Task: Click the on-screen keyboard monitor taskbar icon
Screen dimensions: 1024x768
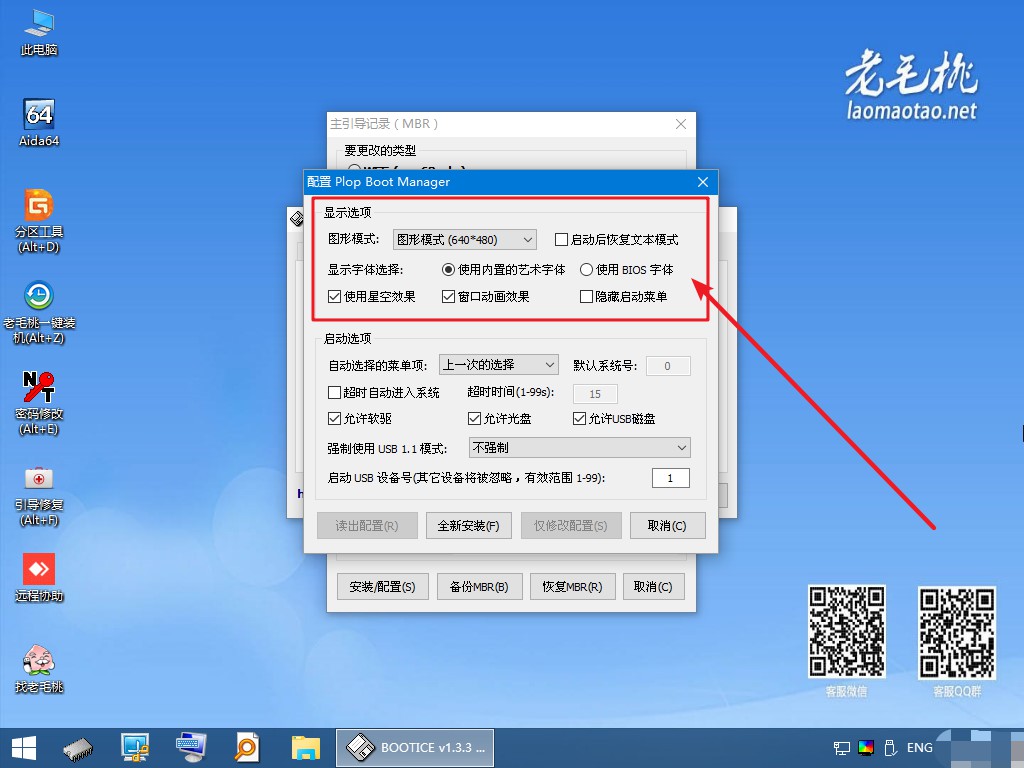Action: pos(191,748)
